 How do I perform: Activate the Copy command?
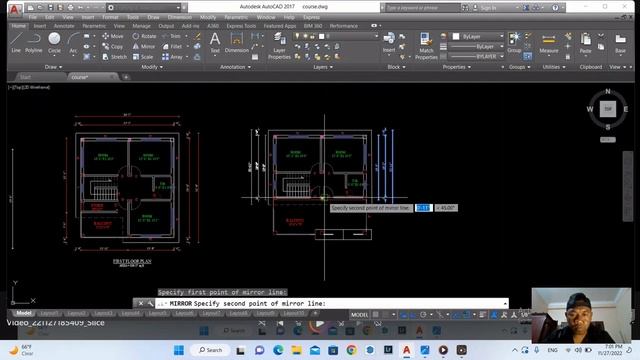pos(113,47)
